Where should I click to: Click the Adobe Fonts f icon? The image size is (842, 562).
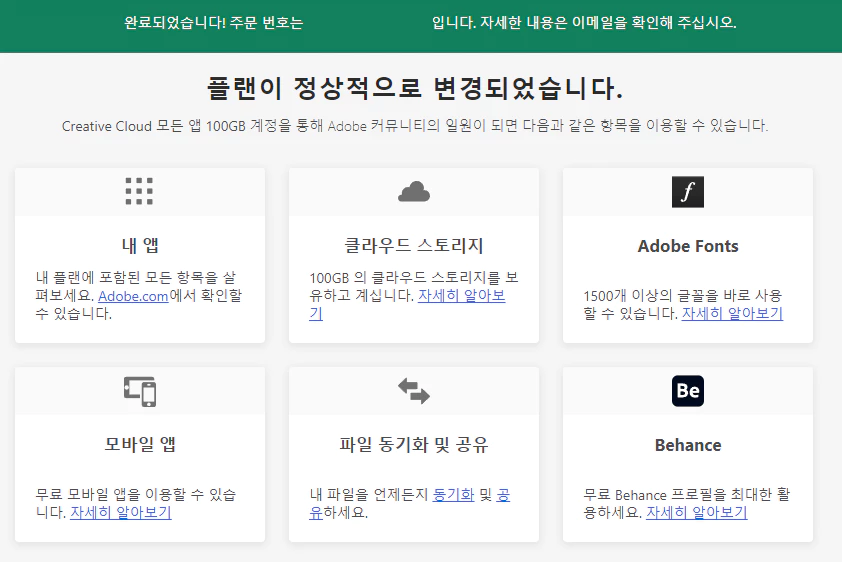688,192
